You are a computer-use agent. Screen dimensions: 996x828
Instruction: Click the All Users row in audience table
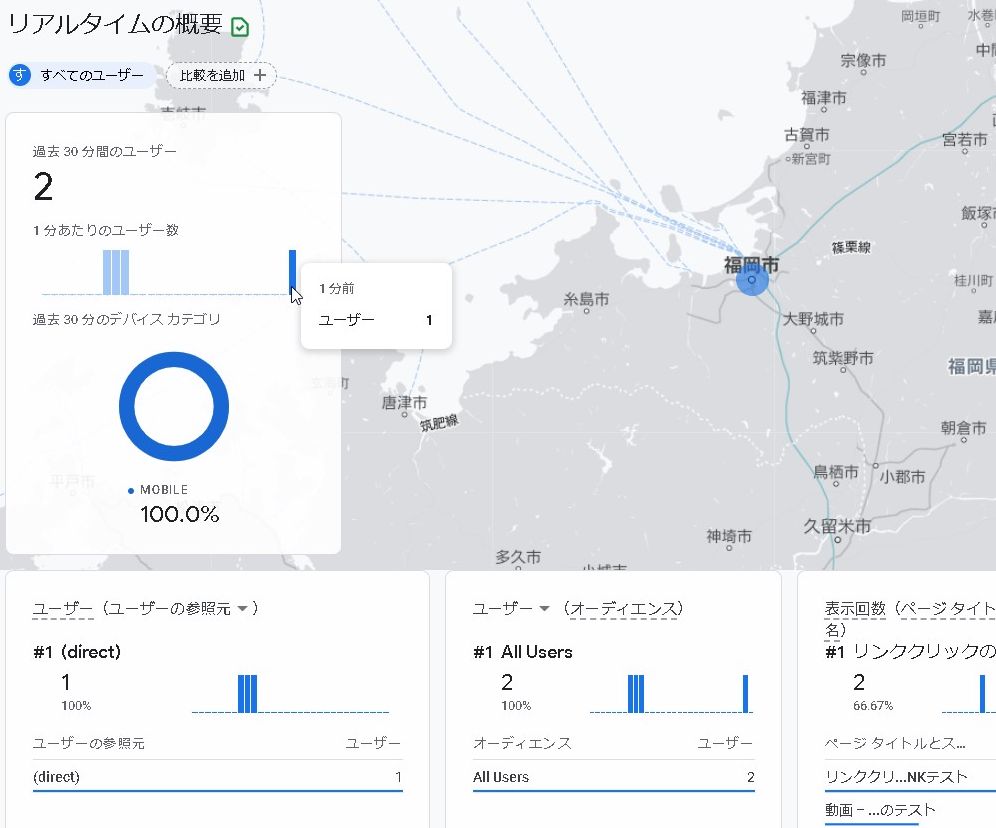(x=613, y=777)
